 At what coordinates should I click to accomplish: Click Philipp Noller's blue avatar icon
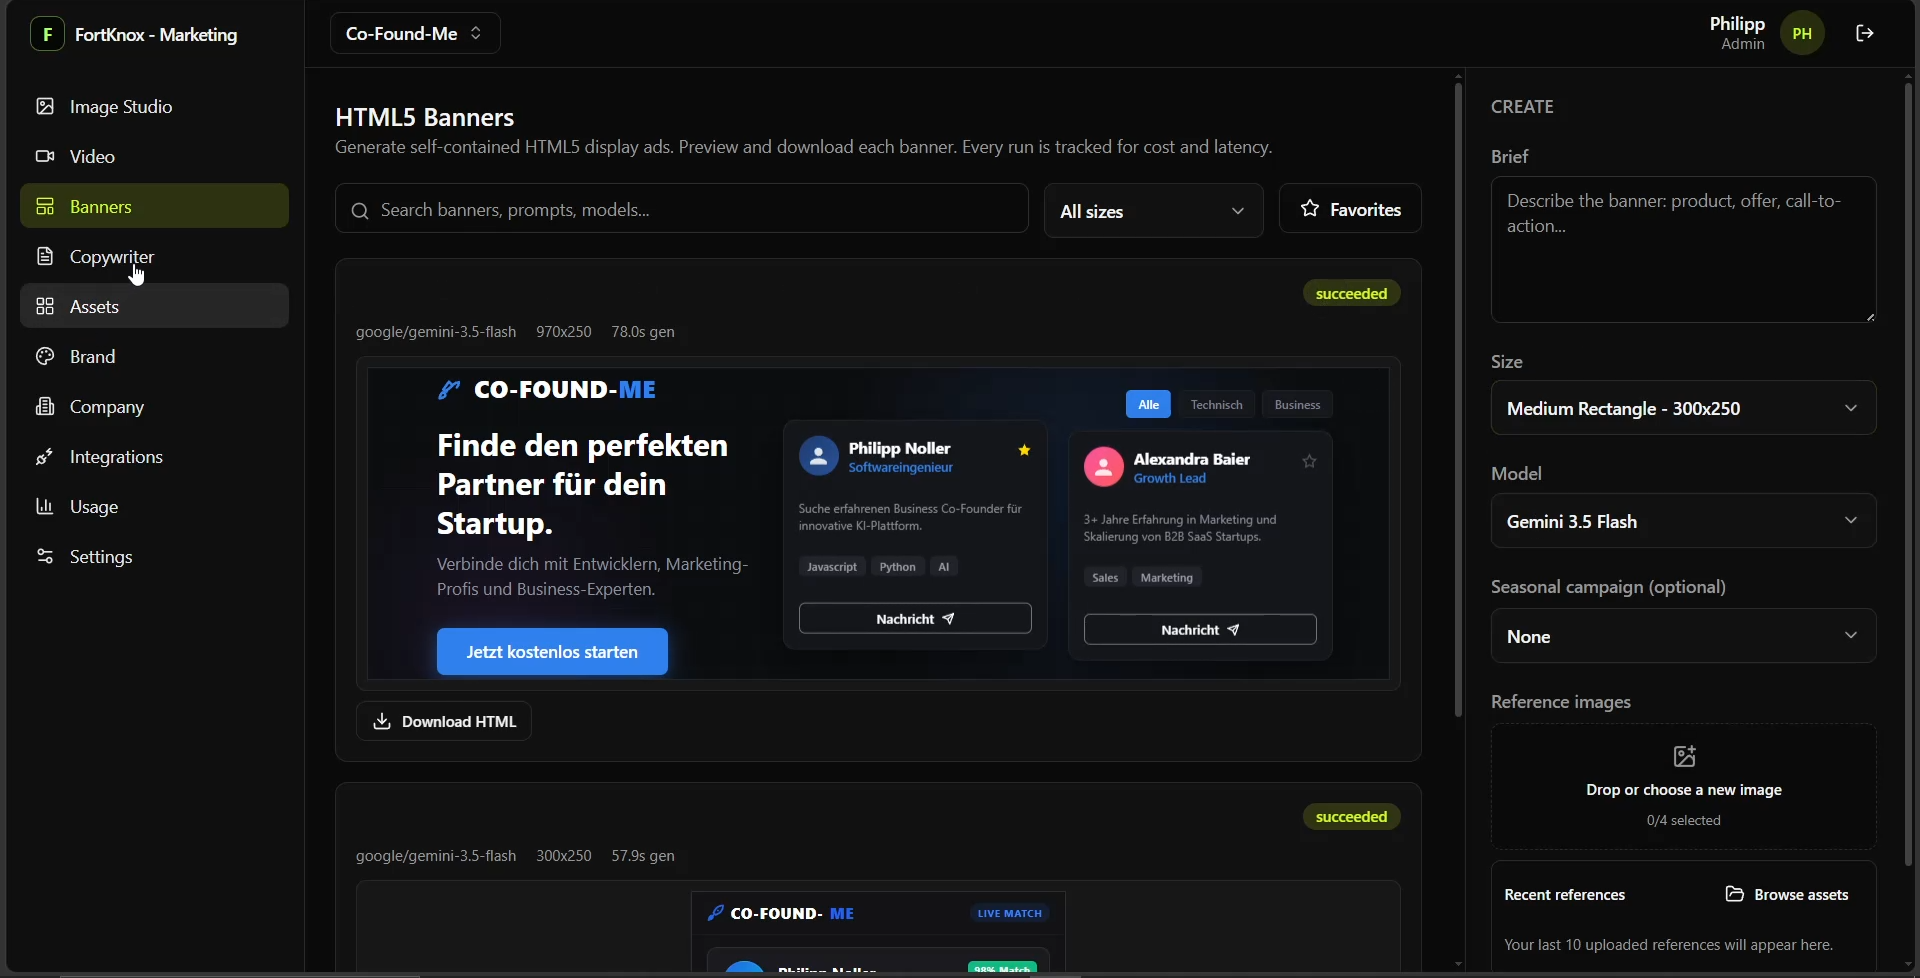click(818, 457)
